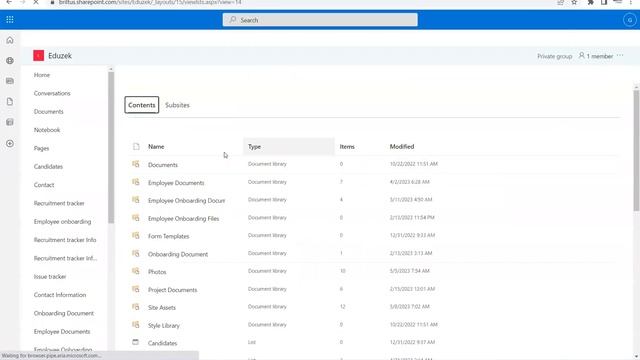Click the Project Documents library icon

point(136,289)
